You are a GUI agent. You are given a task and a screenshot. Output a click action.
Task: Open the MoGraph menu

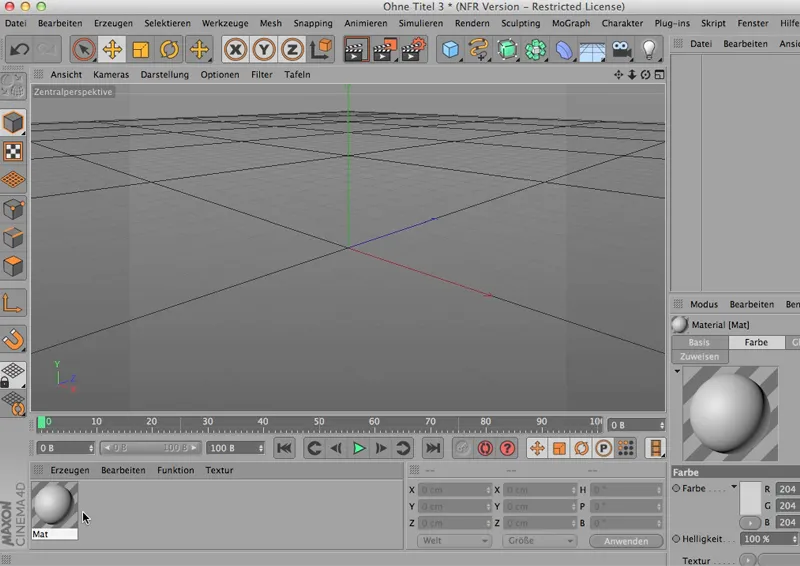click(x=571, y=23)
